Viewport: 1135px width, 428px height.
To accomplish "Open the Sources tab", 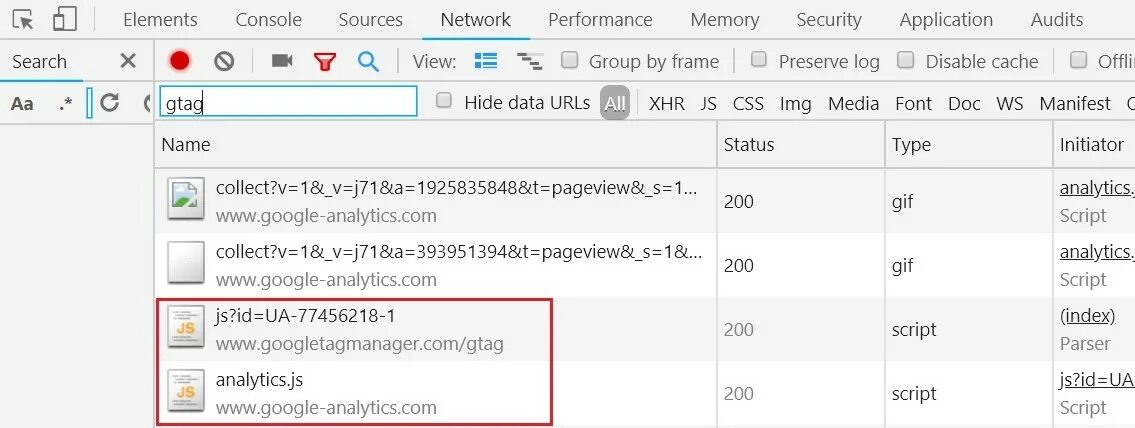I will coord(371,20).
